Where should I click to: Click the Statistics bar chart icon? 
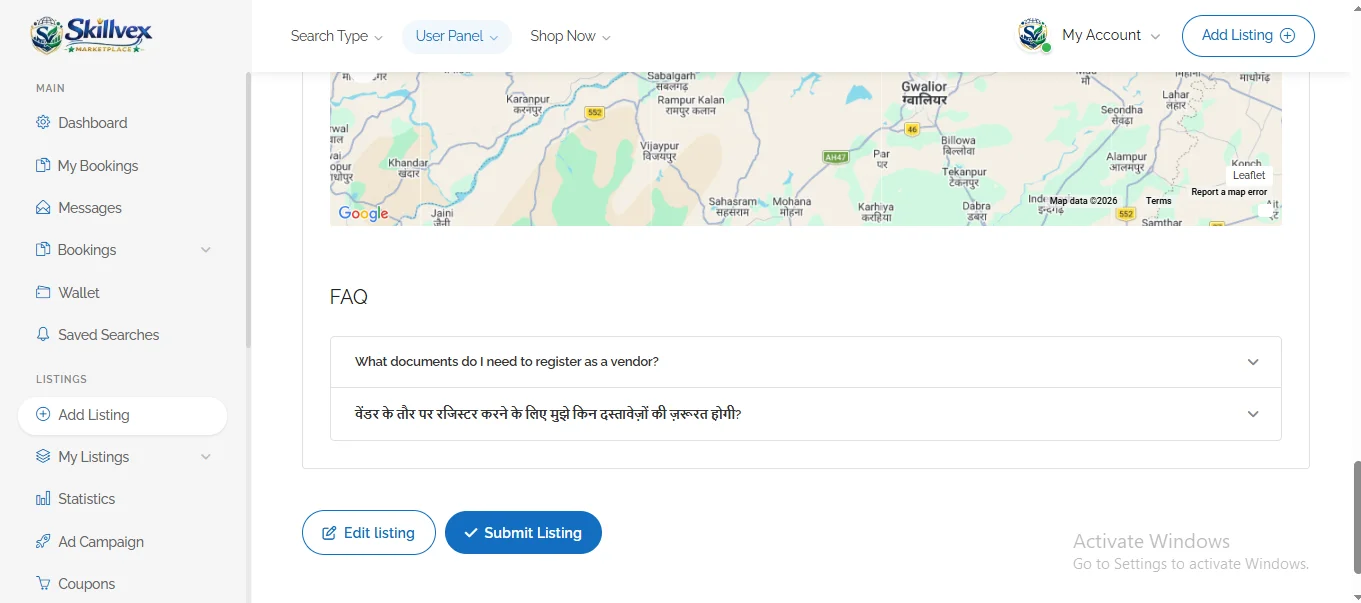[x=43, y=499]
